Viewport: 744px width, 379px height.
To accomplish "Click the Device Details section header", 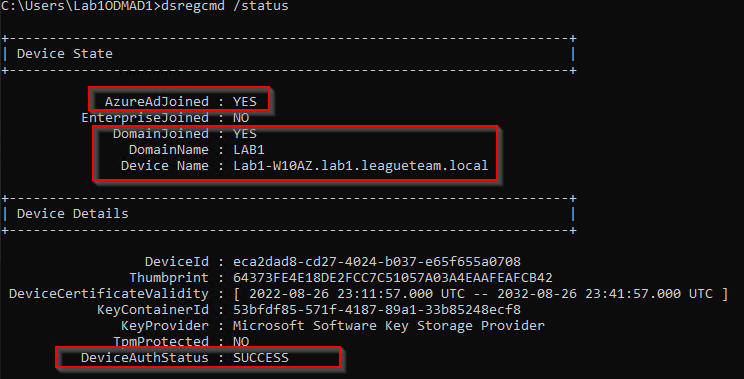I will (x=73, y=214).
